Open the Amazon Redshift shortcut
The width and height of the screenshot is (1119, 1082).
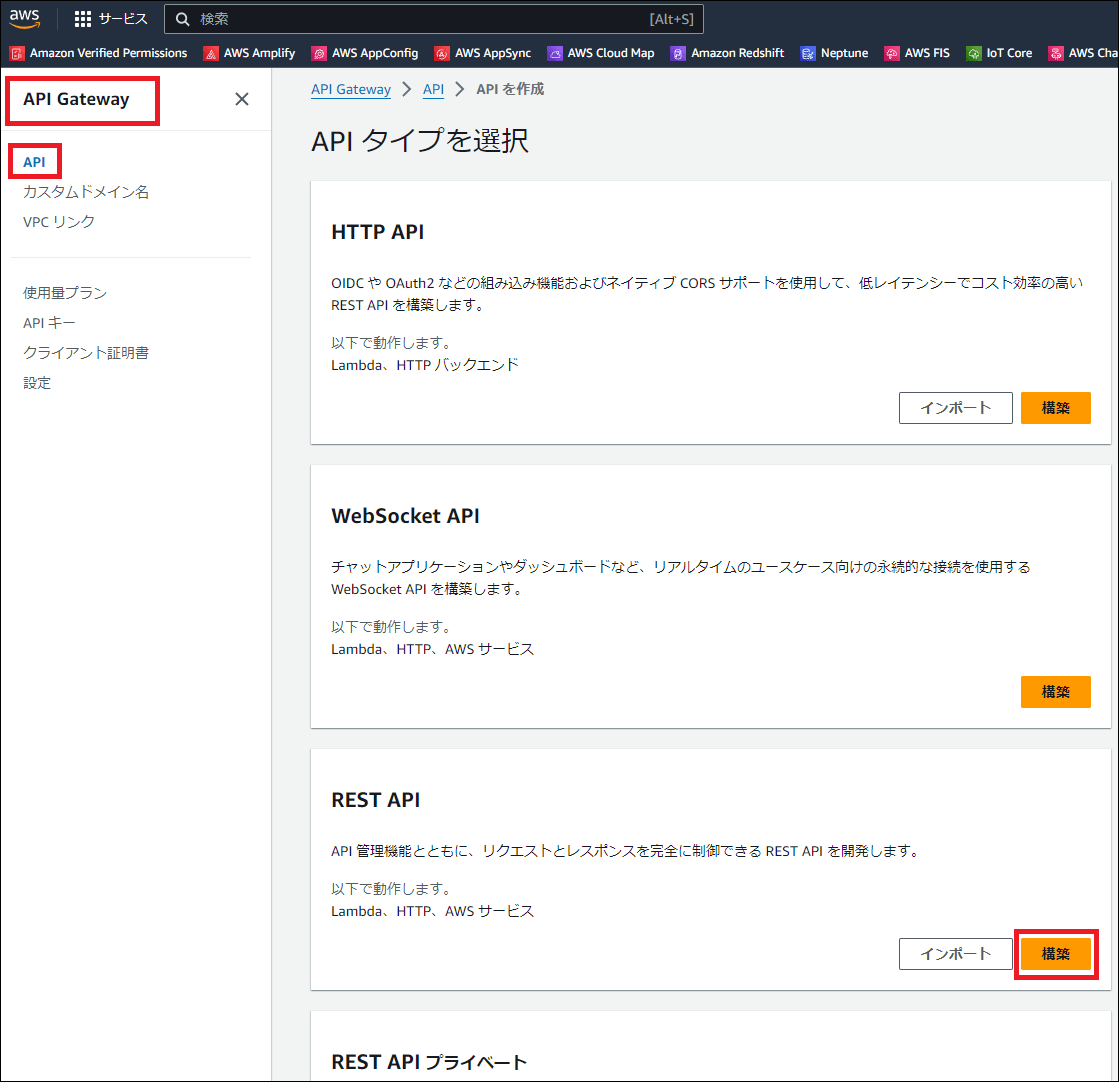(x=728, y=53)
